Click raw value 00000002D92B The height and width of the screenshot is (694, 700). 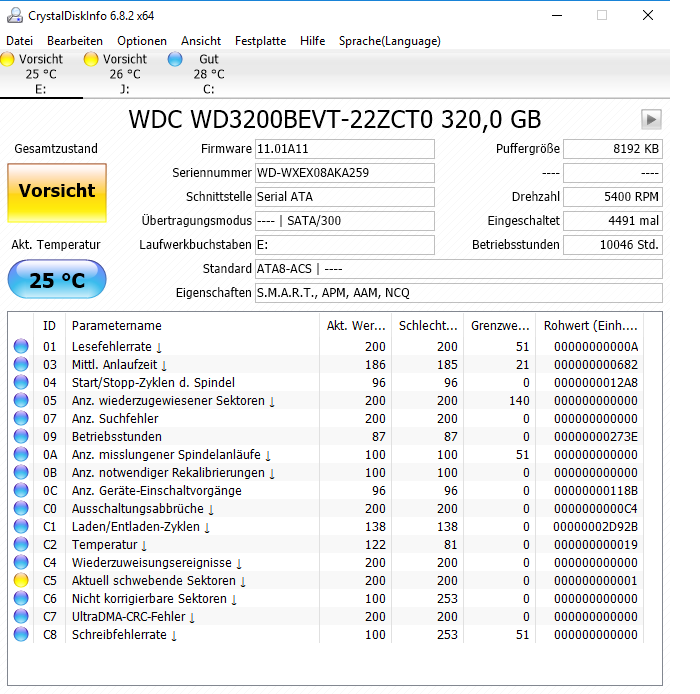pos(595,527)
